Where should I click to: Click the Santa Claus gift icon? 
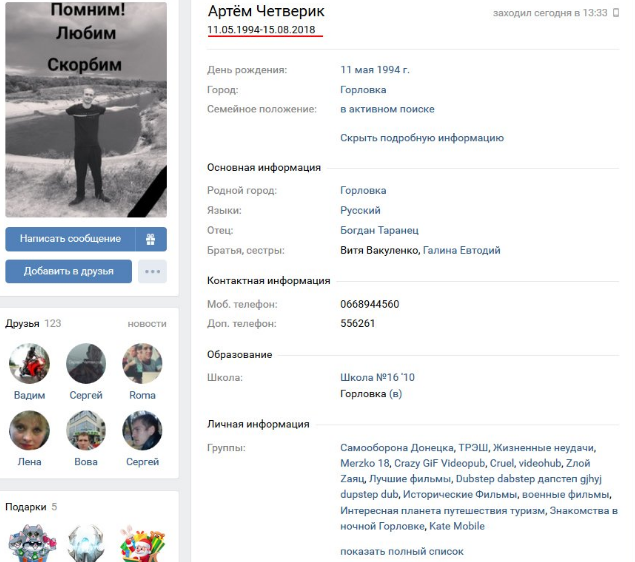[x=142, y=544]
